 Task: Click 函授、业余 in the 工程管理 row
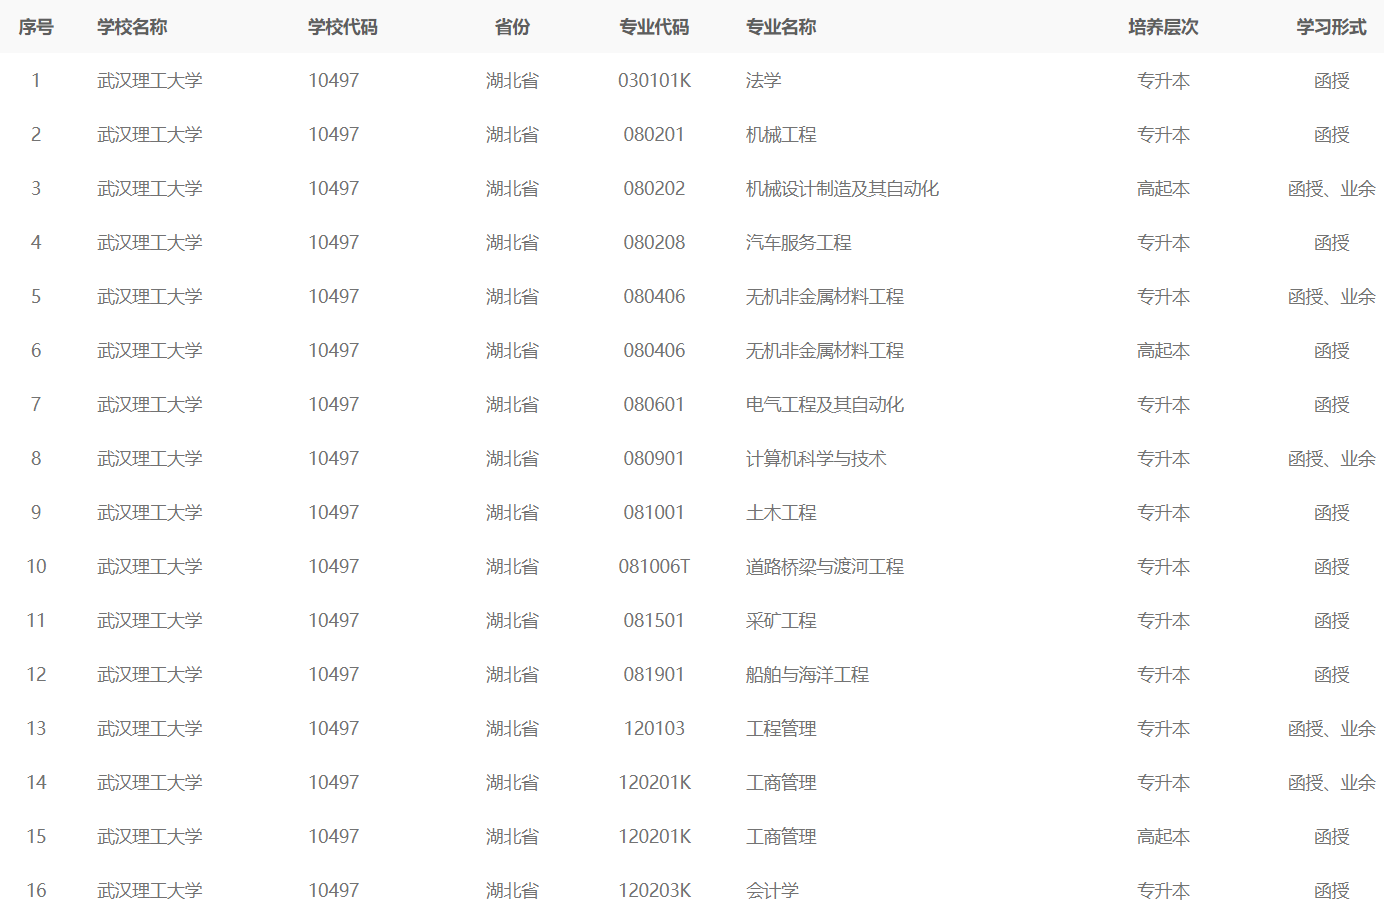(x=1331, y=729)
